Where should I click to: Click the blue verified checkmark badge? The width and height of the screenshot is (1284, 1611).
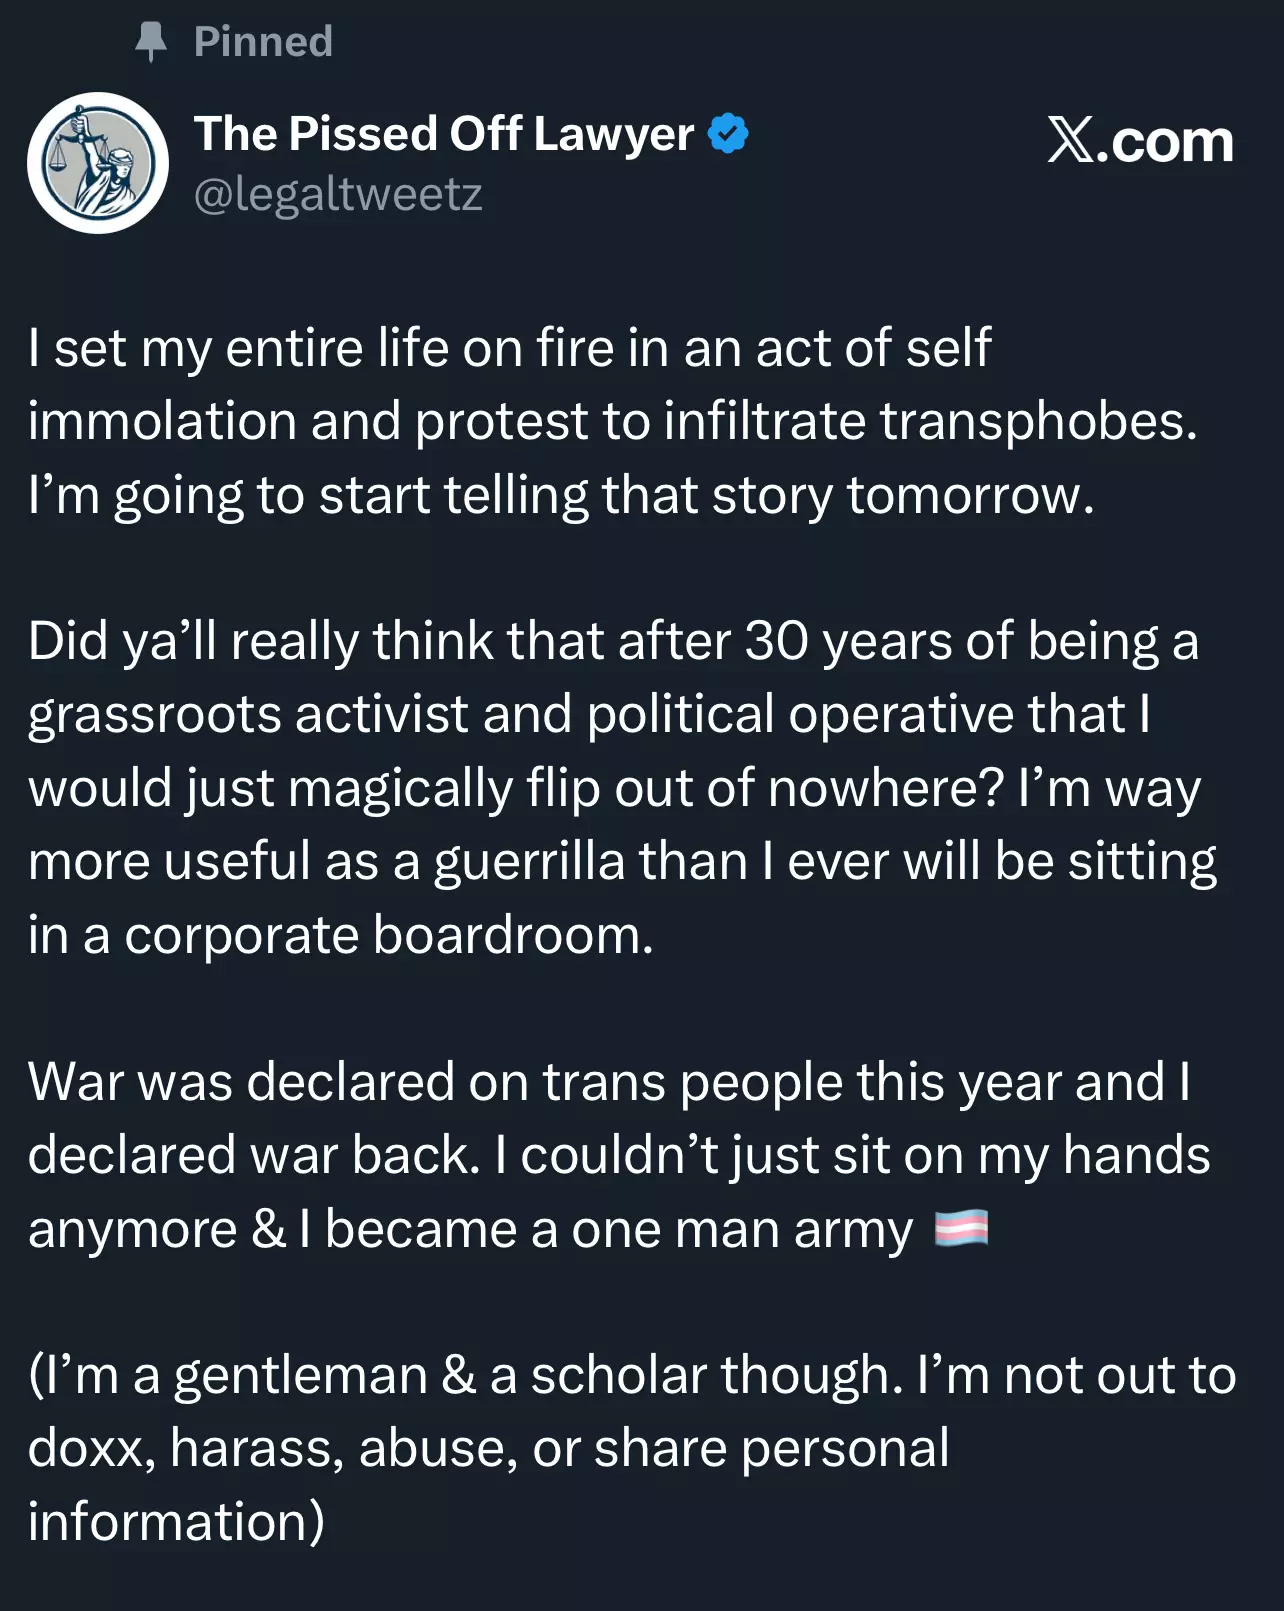click(x=728, y=134)
